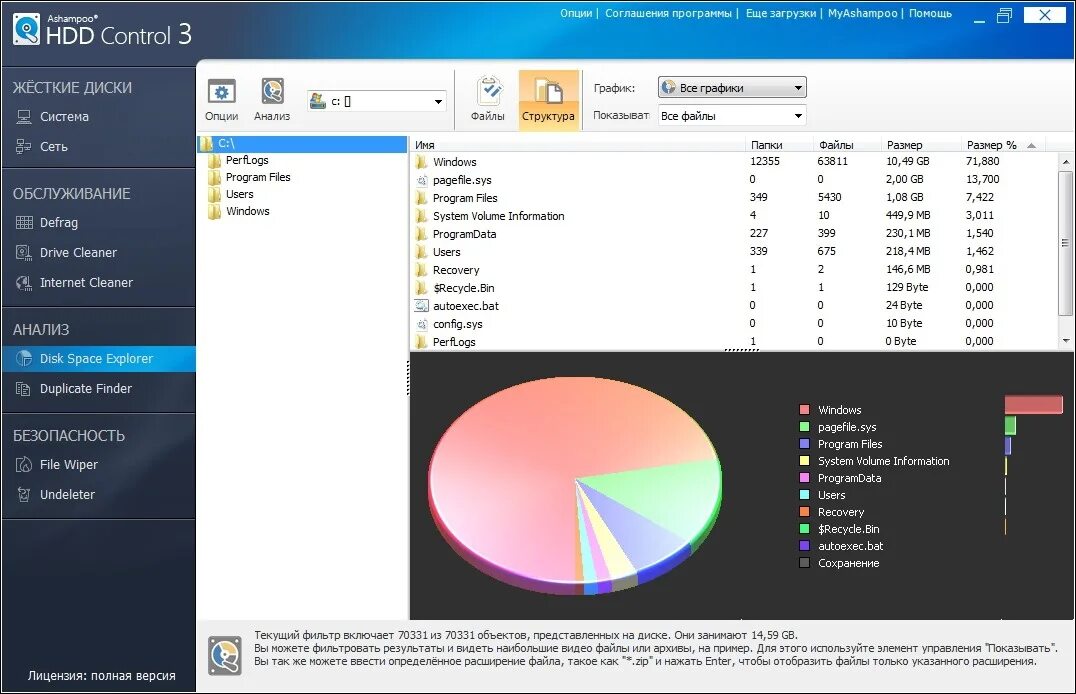Open Еще загрузки link
The height and width of the screenshot is (694, 1076).
tap(781, 13)
